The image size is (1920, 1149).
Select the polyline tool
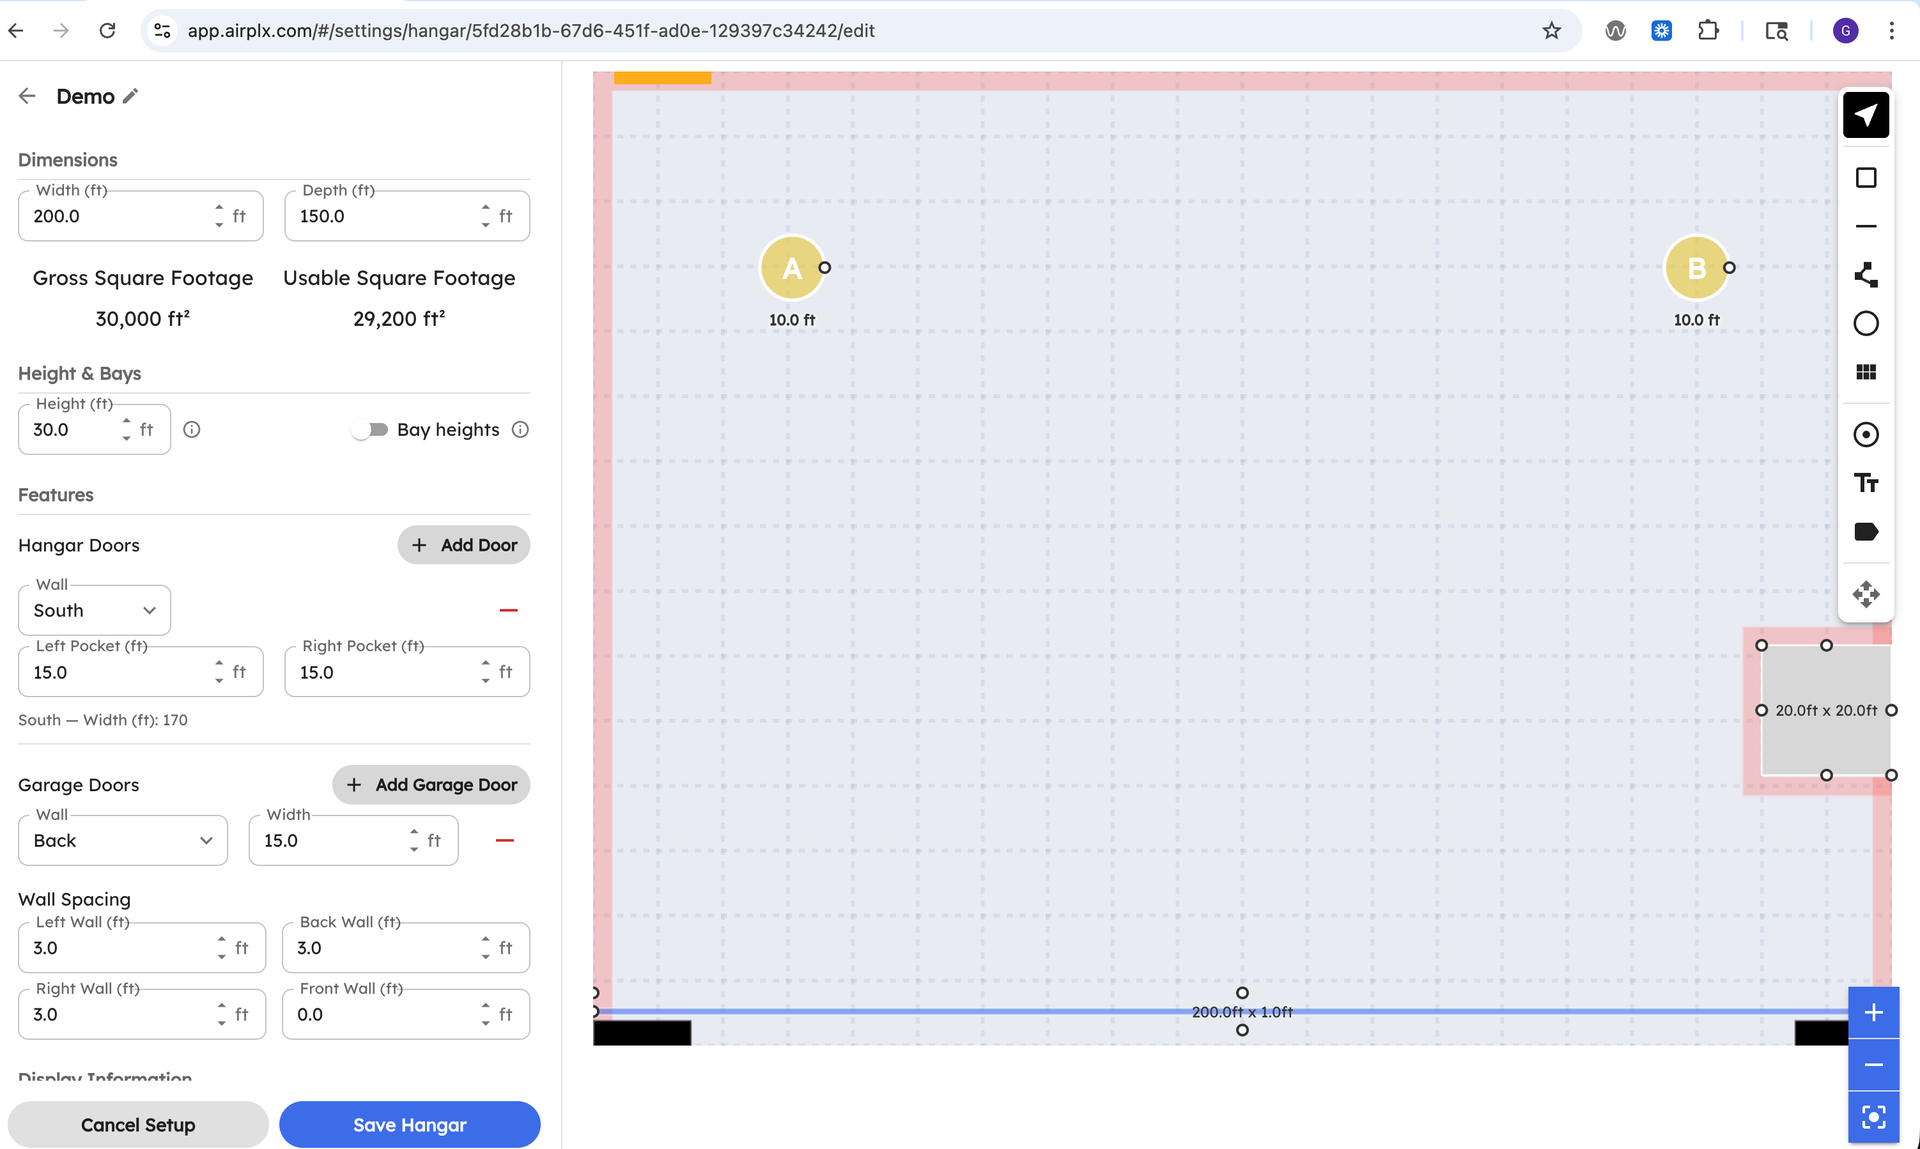click(x=1866, y=275)
